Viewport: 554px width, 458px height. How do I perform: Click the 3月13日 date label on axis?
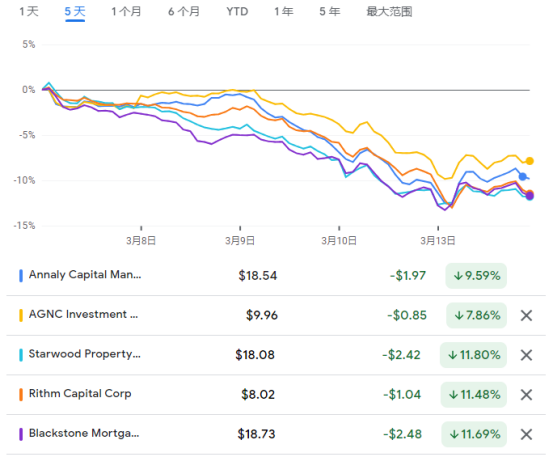point(438,241)
